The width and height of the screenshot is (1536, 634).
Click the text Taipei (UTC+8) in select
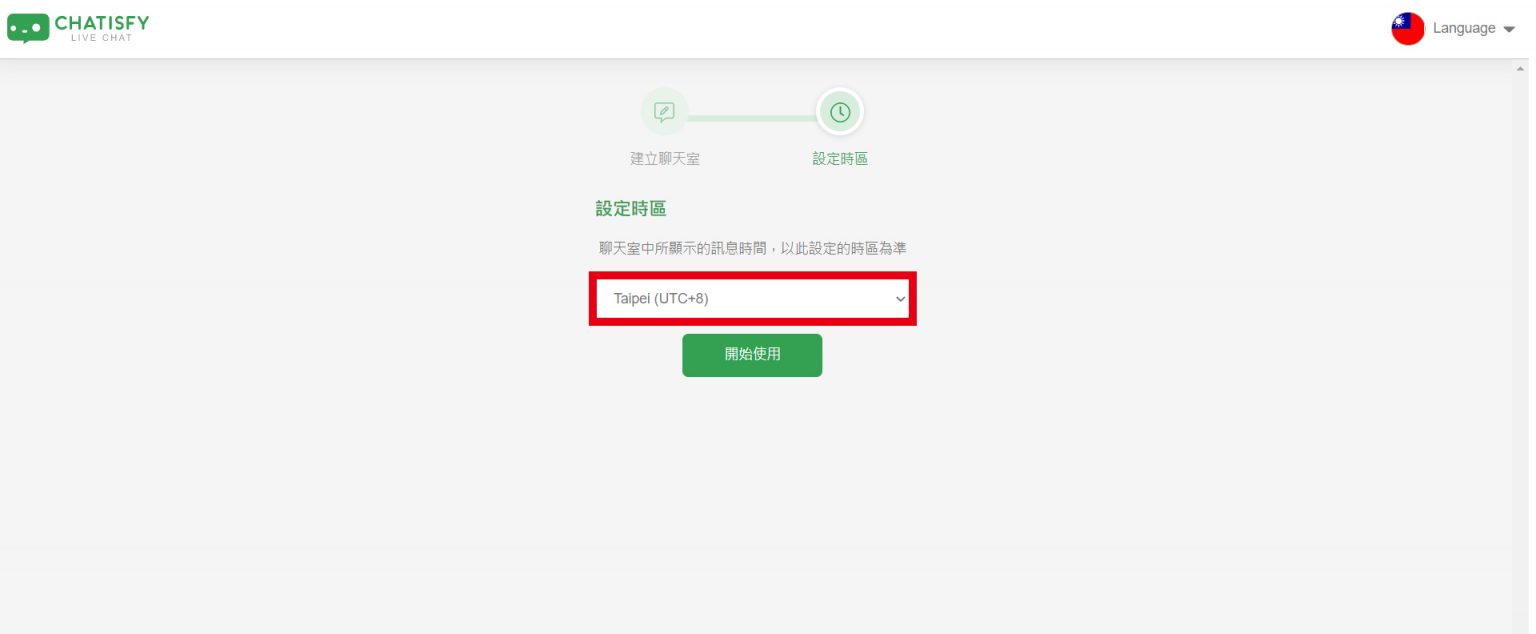tap(661, 298)
